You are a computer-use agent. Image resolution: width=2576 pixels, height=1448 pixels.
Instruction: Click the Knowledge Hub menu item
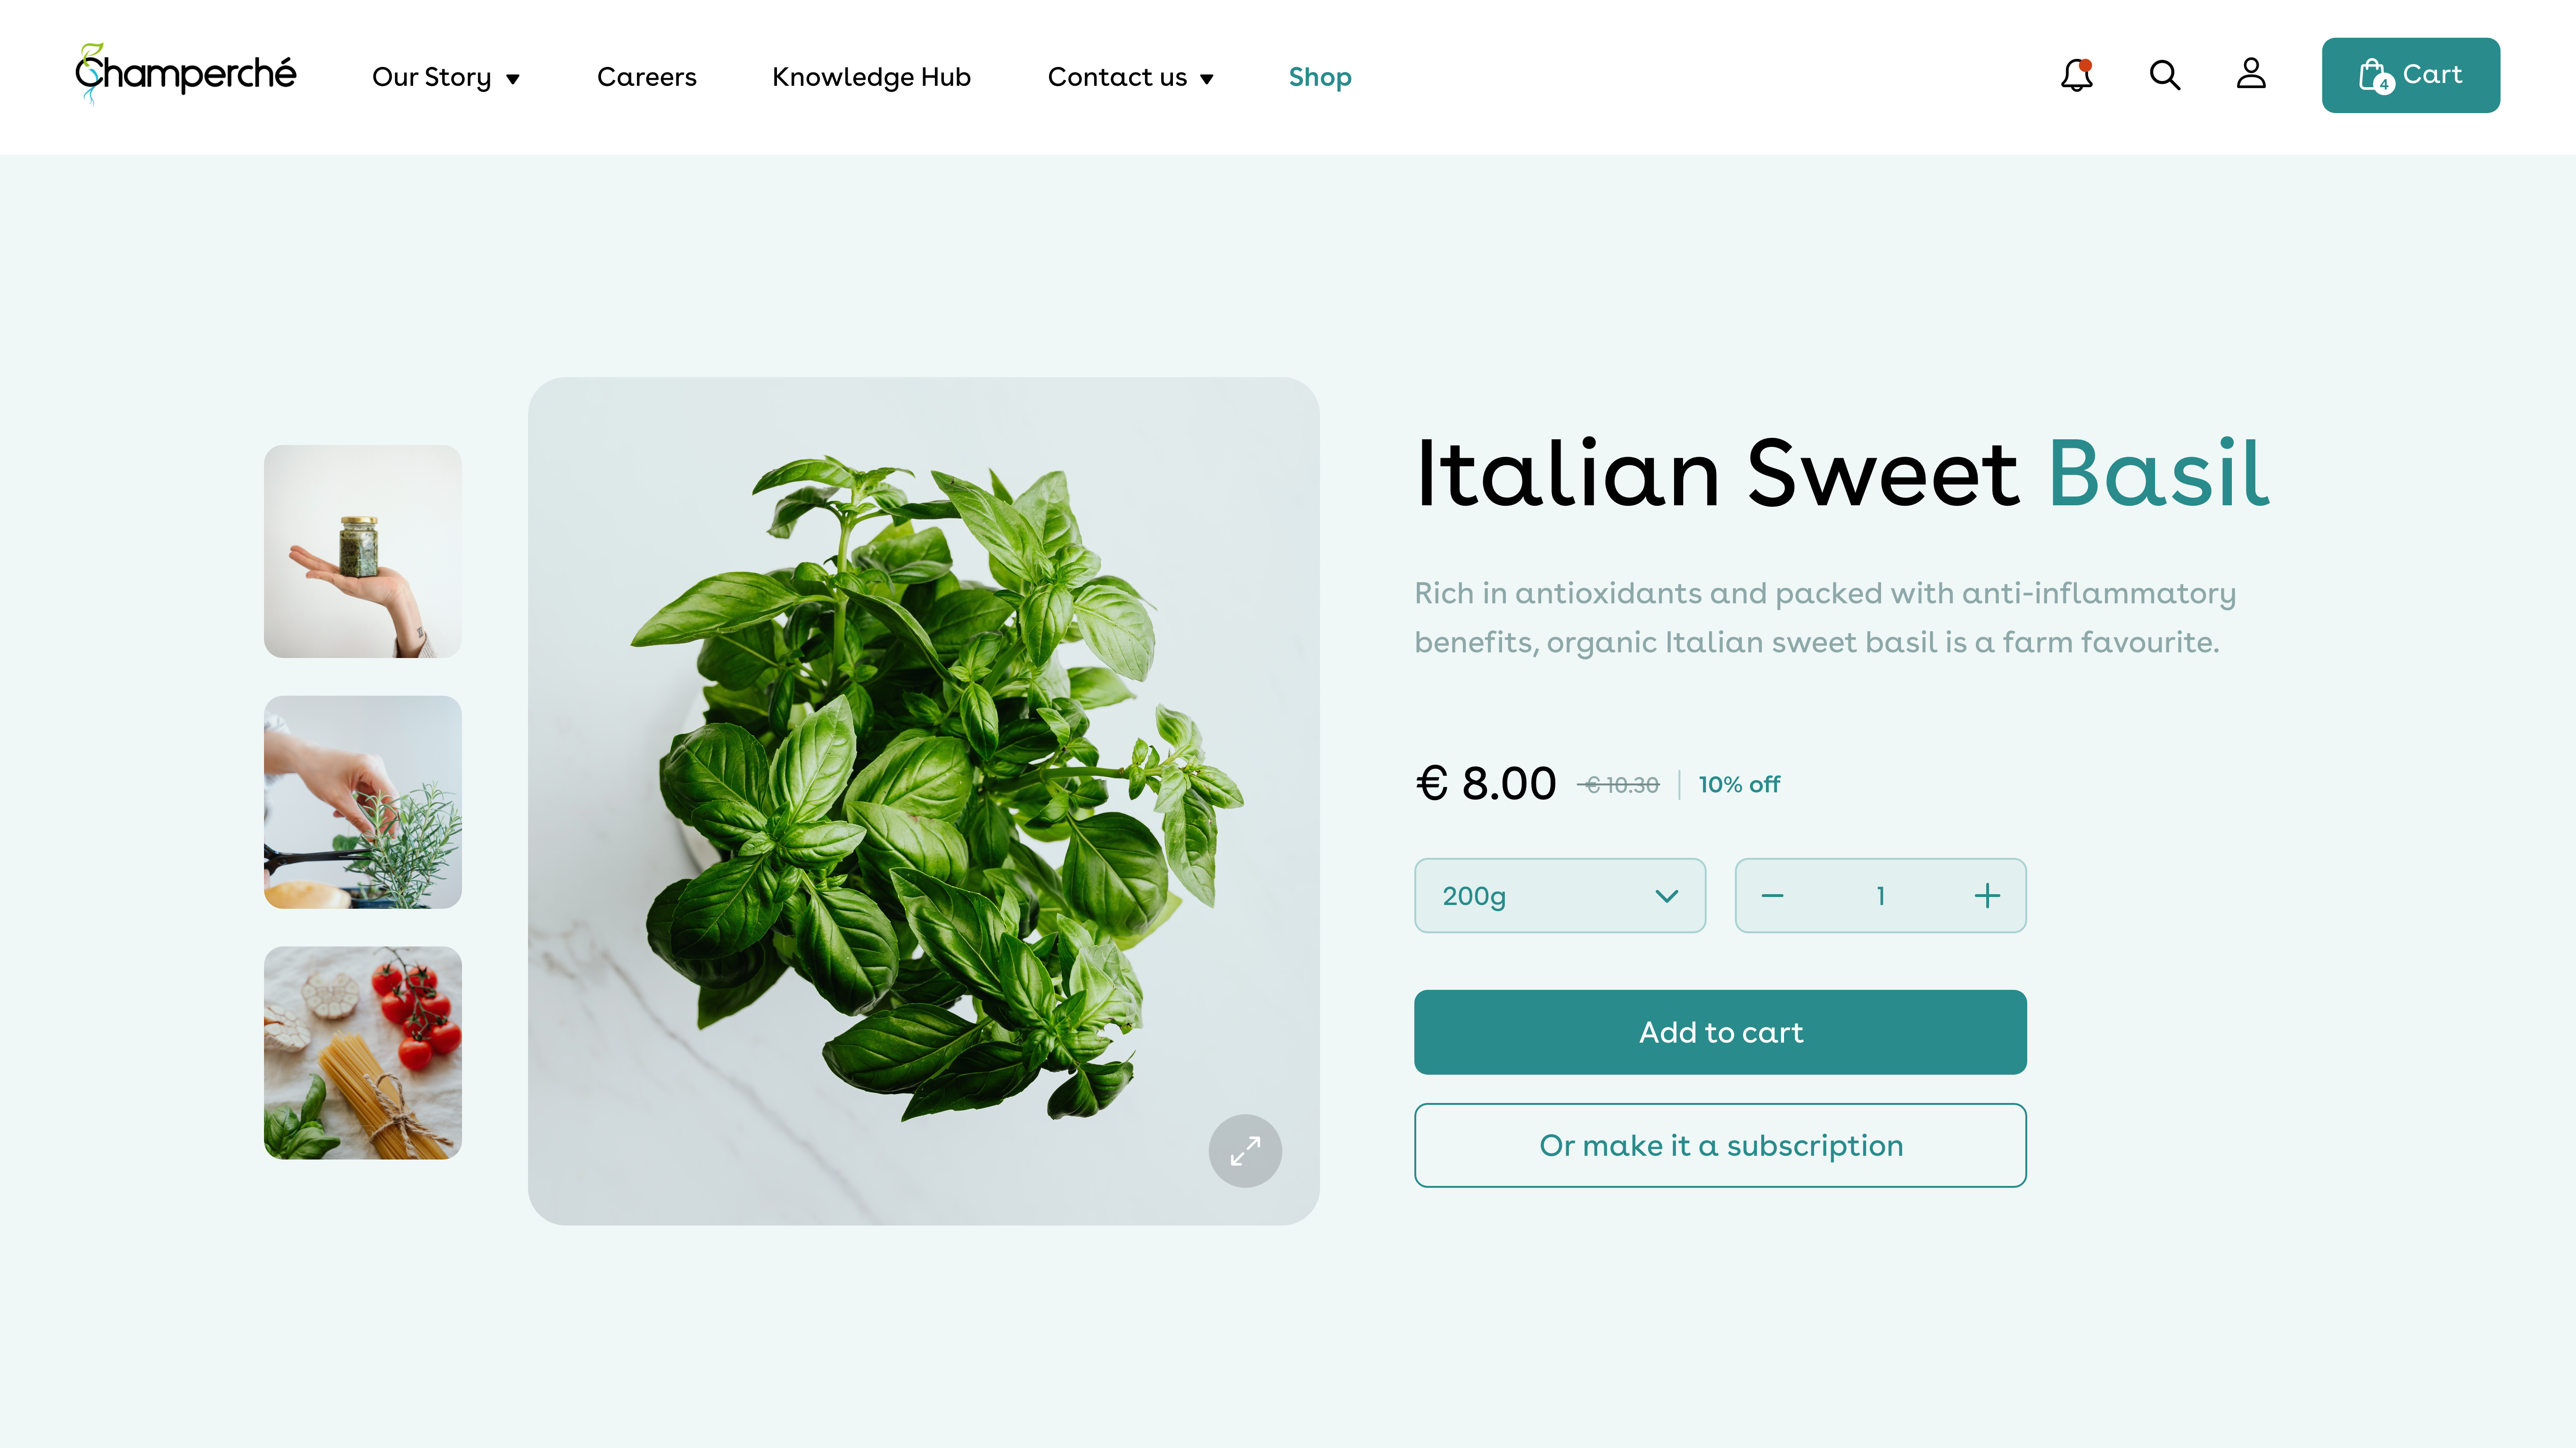[872, 76]
